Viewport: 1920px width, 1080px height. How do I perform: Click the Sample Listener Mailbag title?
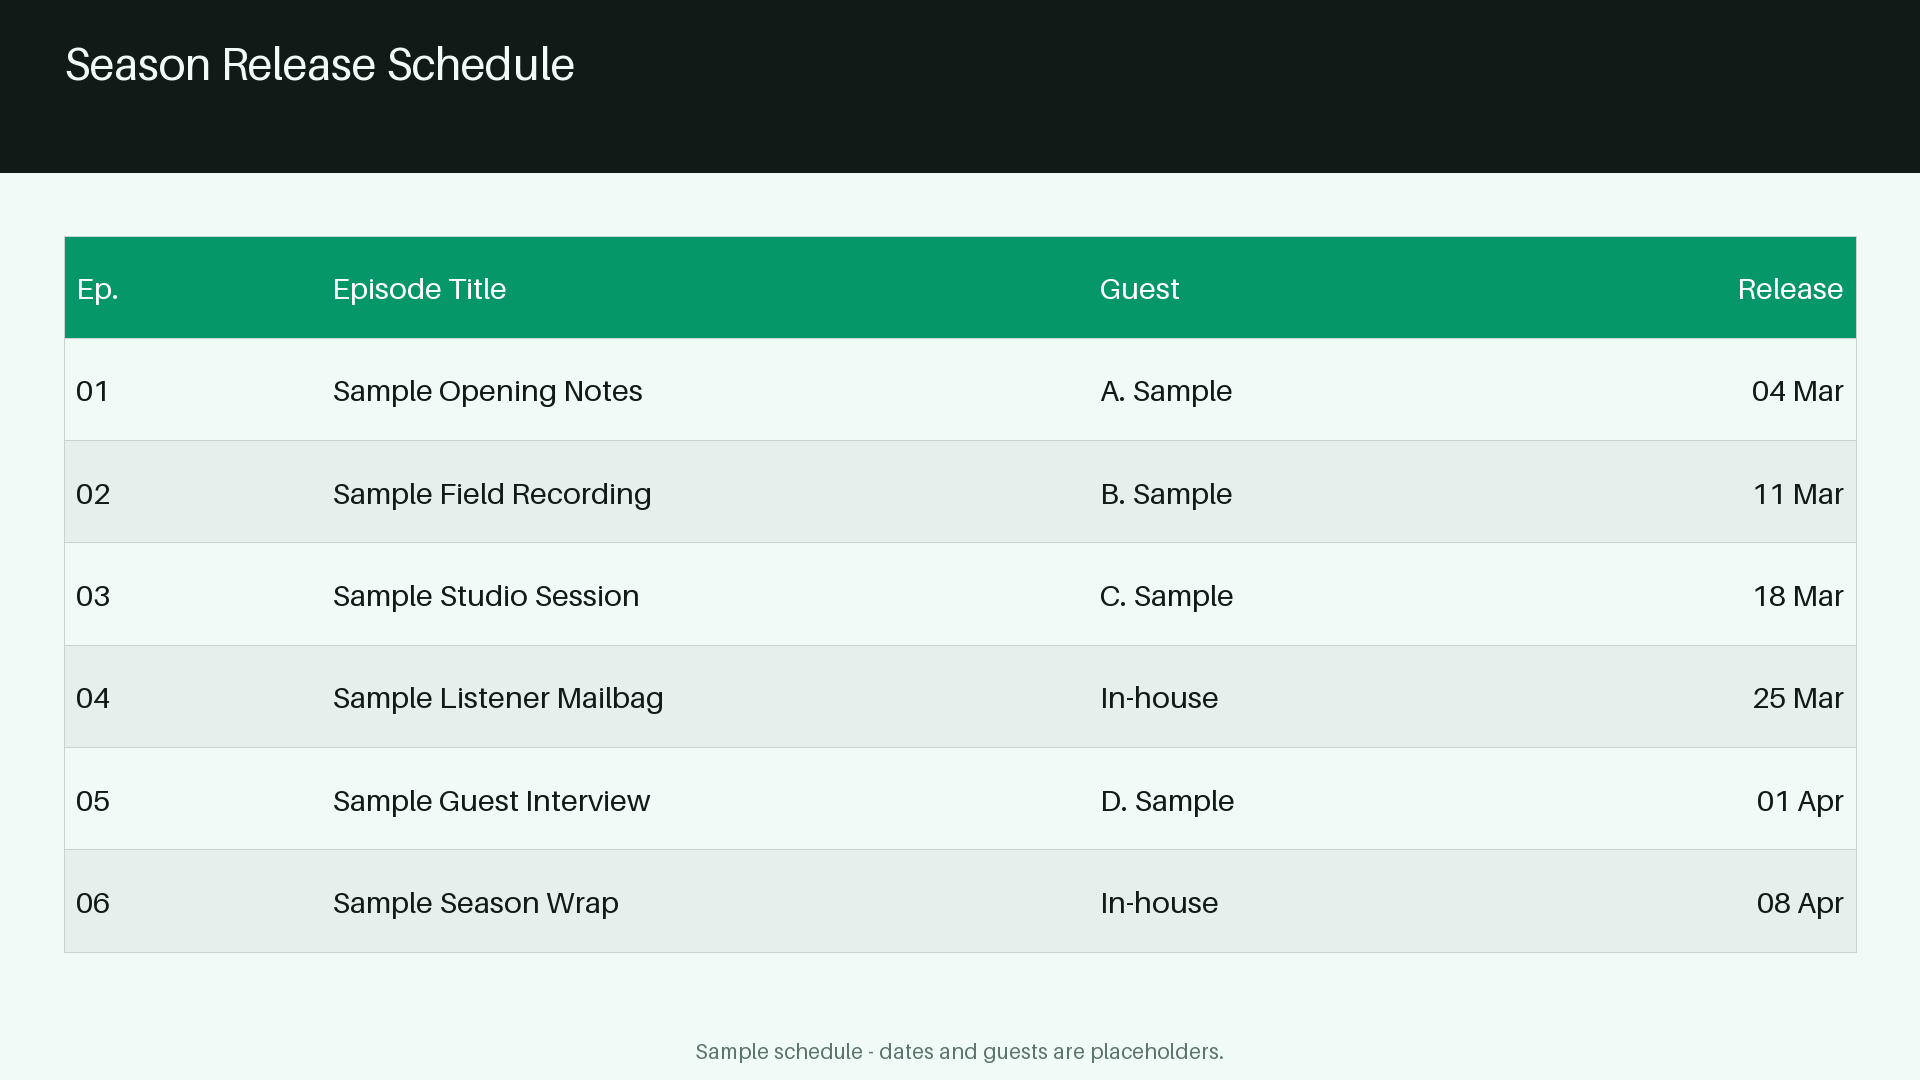(x=498, y=699)
